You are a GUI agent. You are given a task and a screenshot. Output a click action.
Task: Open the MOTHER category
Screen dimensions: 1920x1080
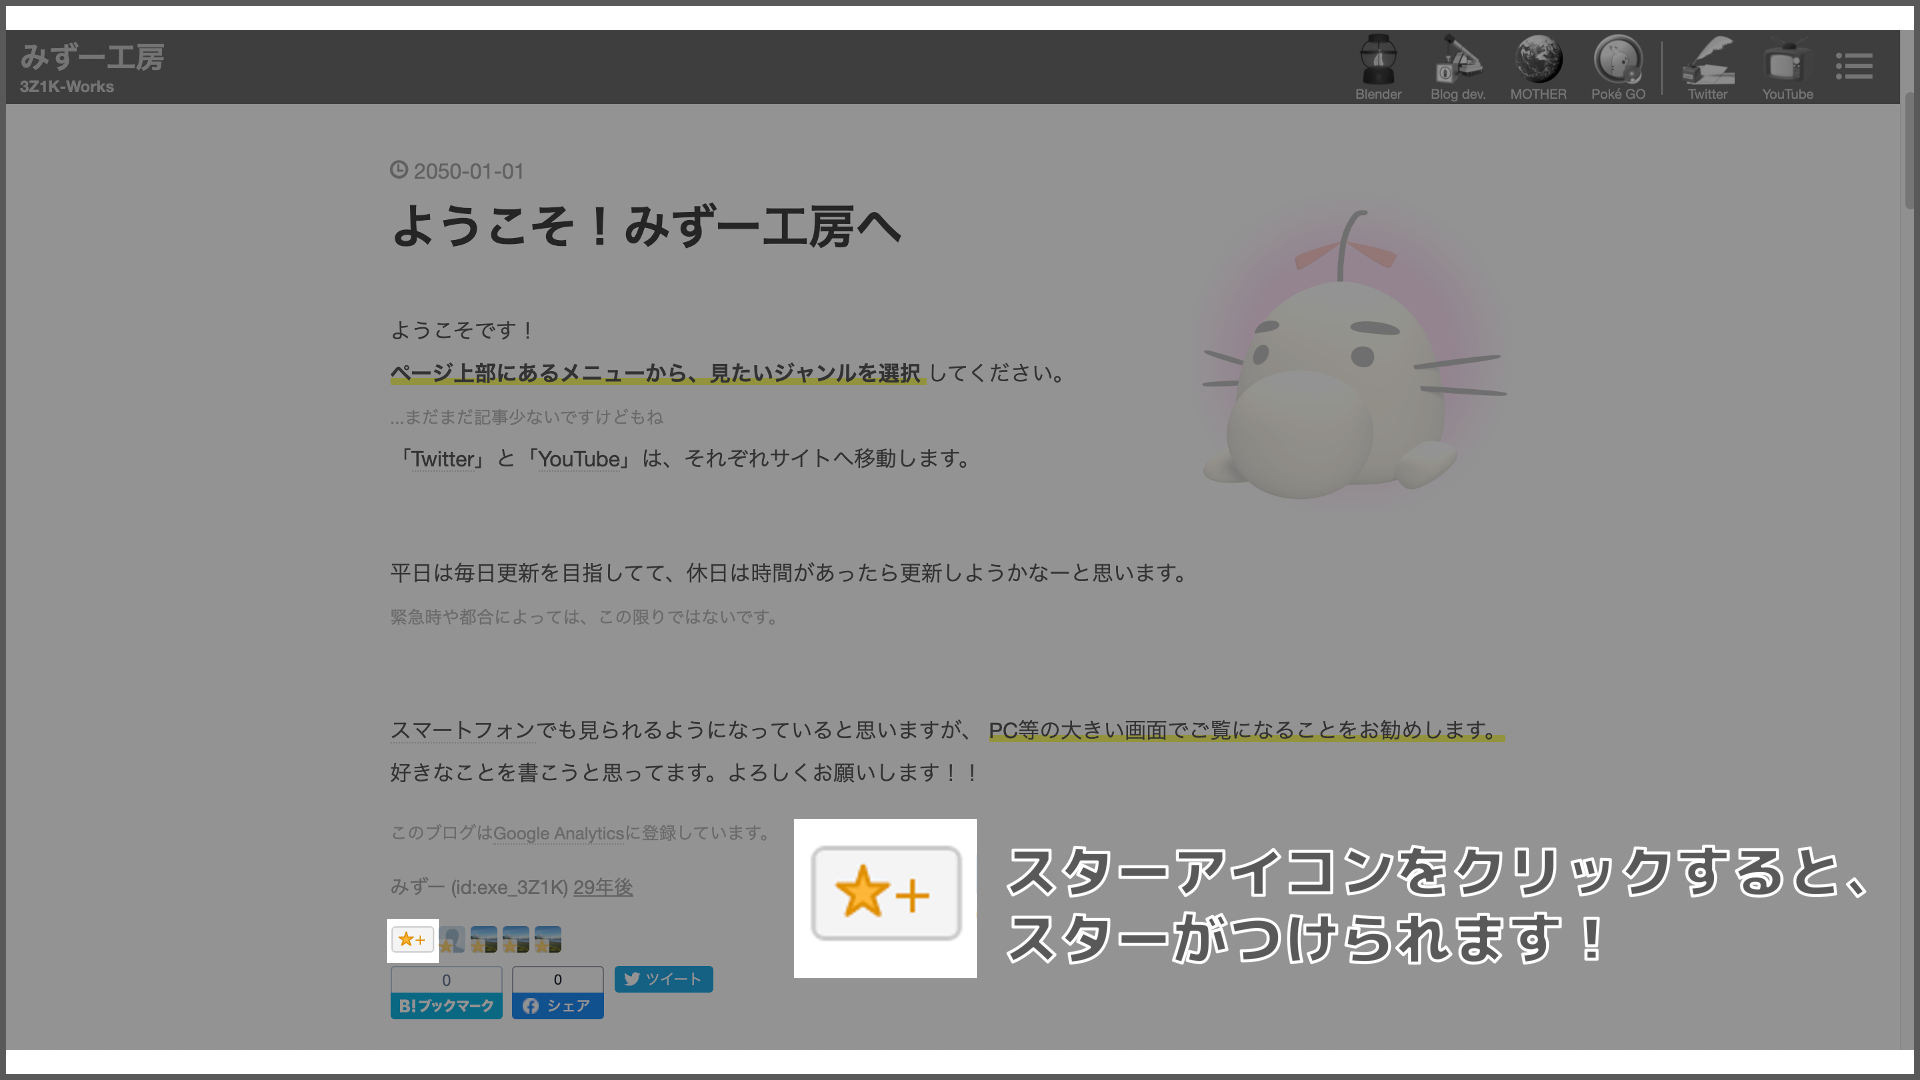coord(1538,67)
